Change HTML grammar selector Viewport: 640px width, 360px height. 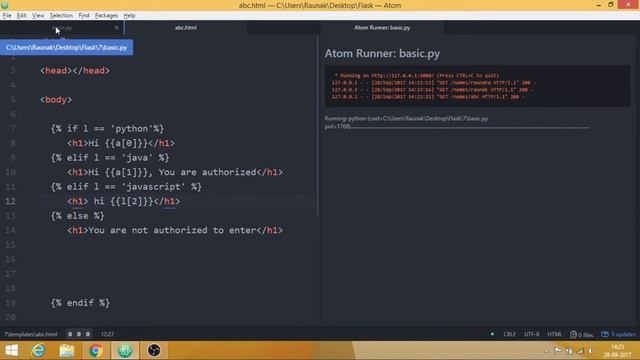(x=554, y=334)
